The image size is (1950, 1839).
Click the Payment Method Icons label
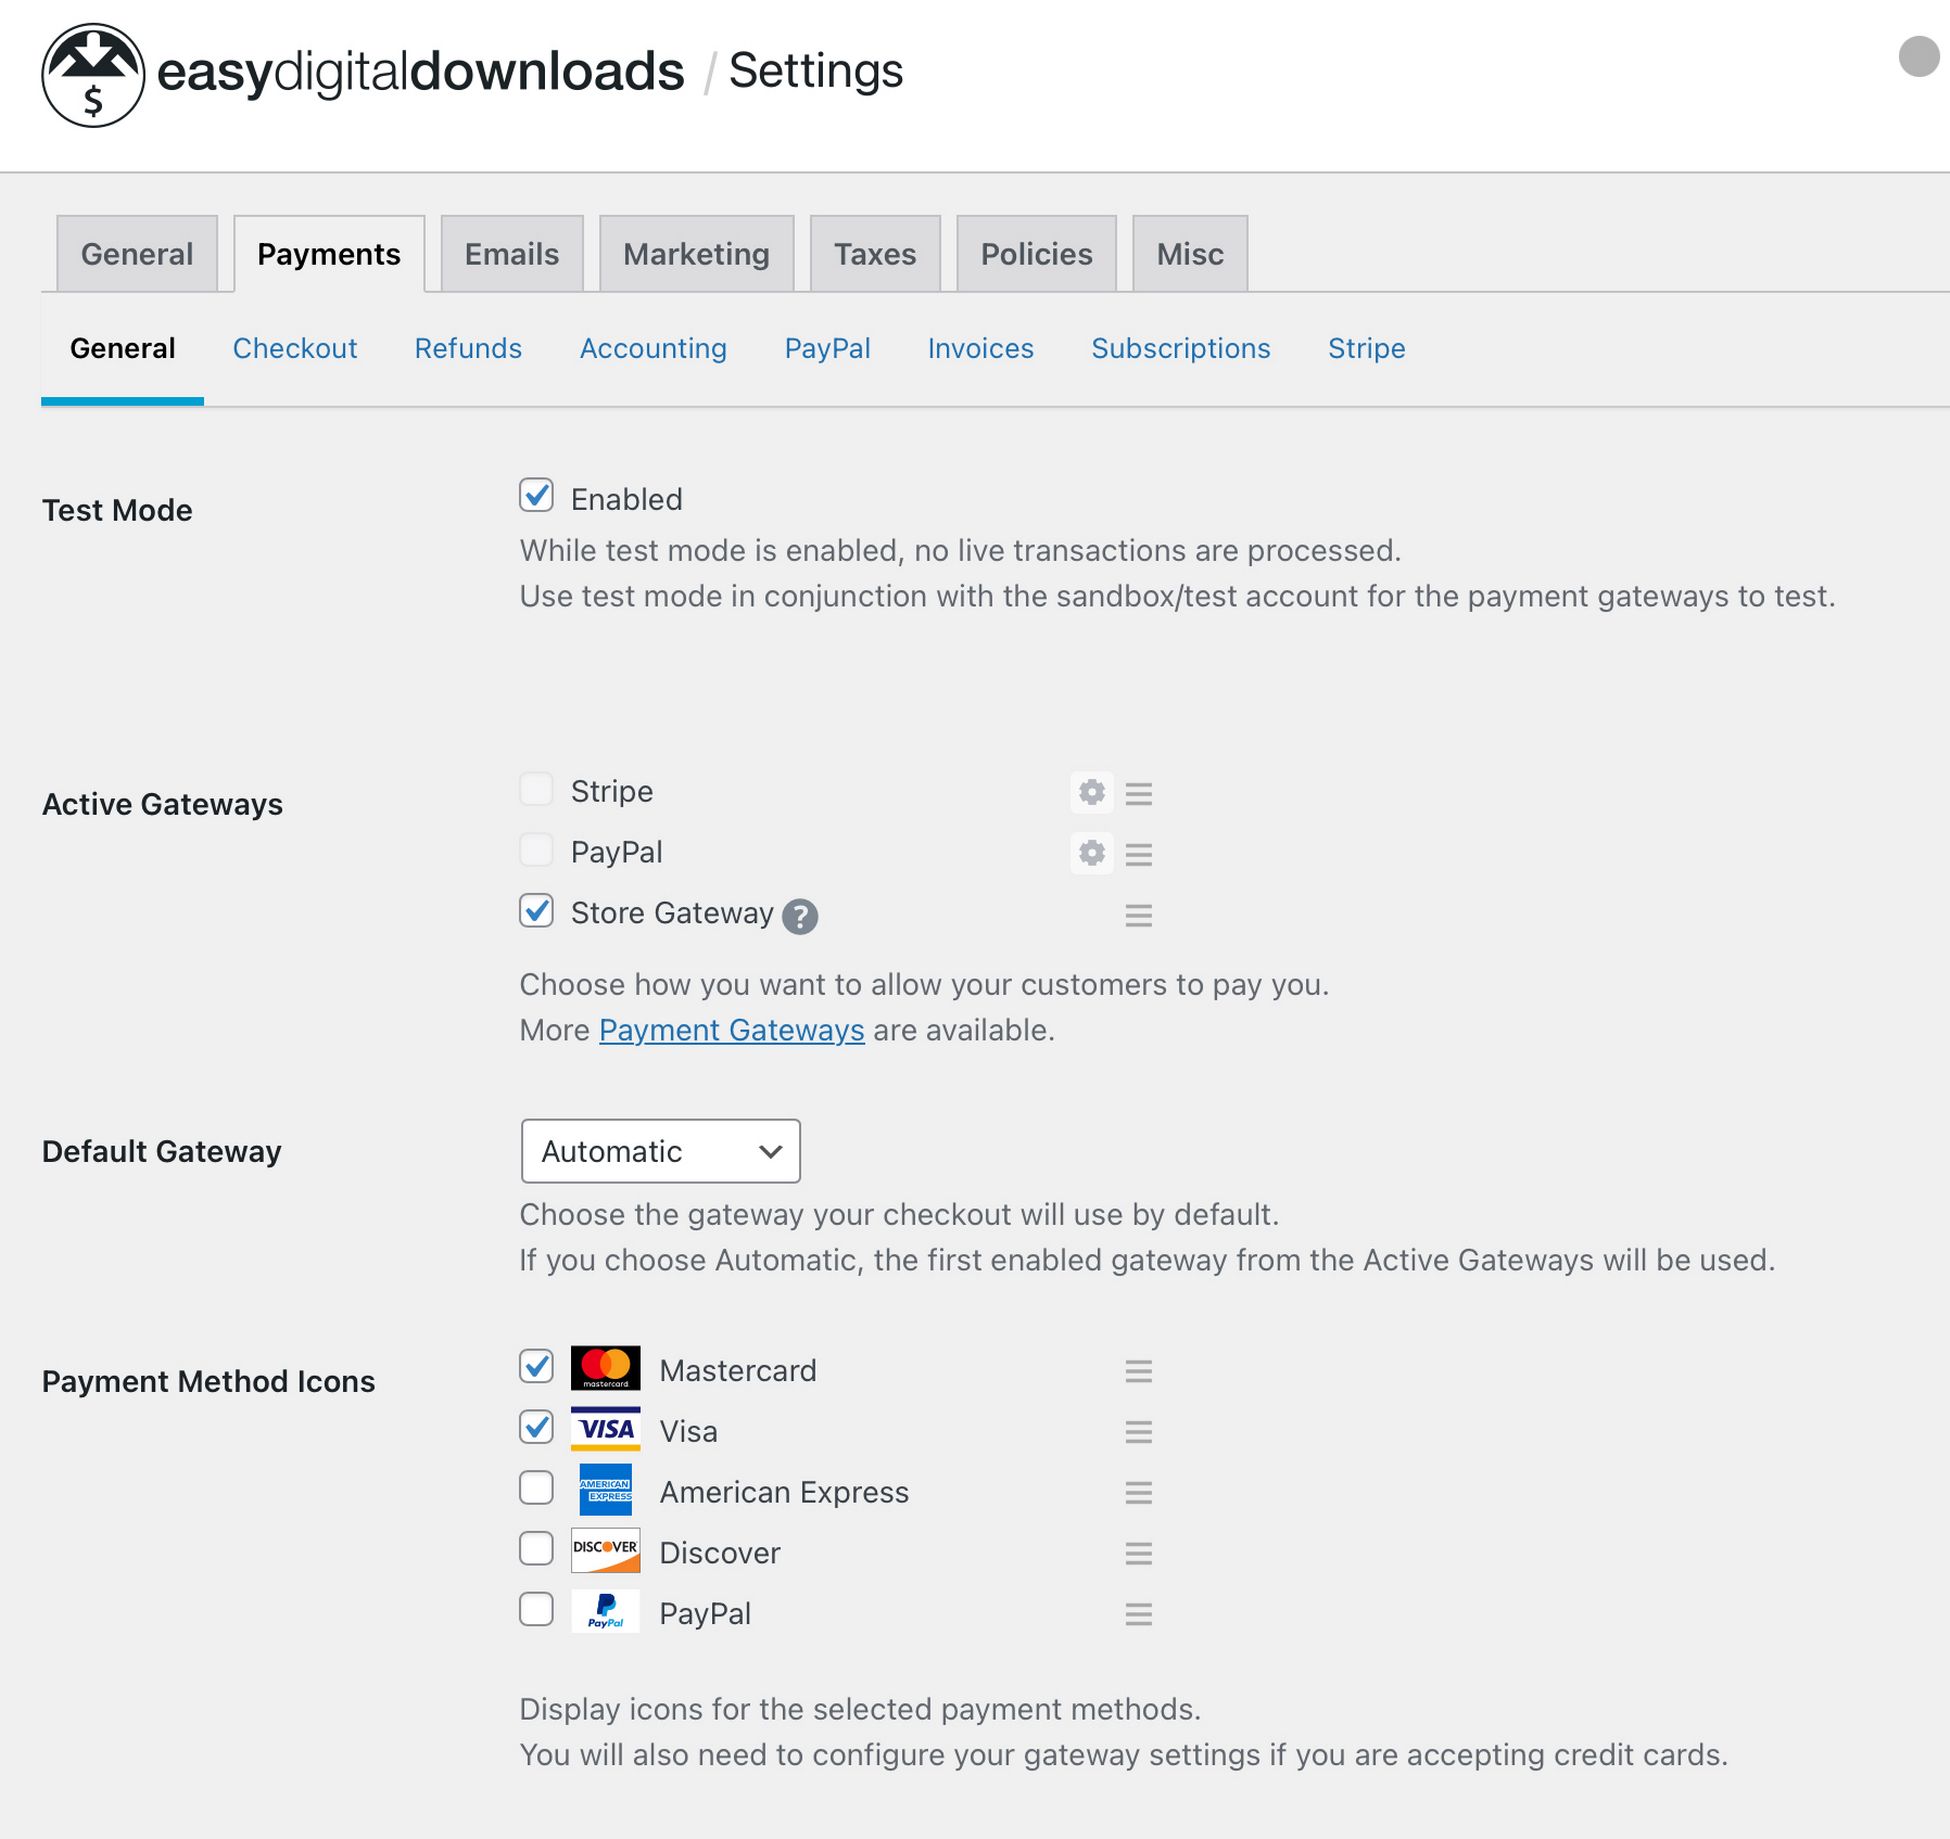tap(208, 1381)
